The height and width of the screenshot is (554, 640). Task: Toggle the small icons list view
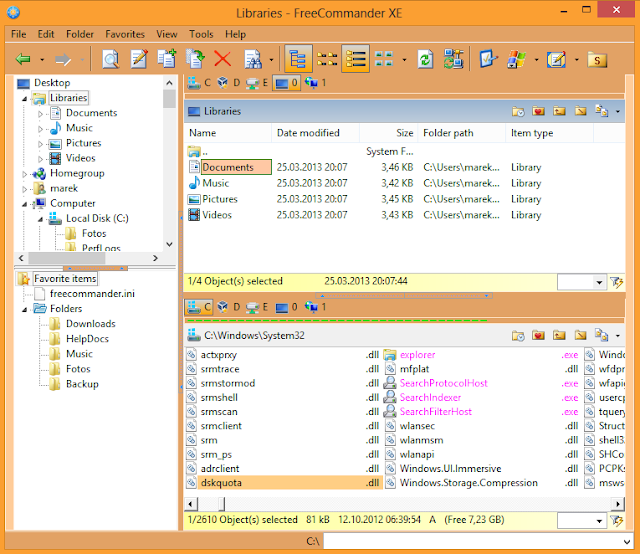point(327,59)
